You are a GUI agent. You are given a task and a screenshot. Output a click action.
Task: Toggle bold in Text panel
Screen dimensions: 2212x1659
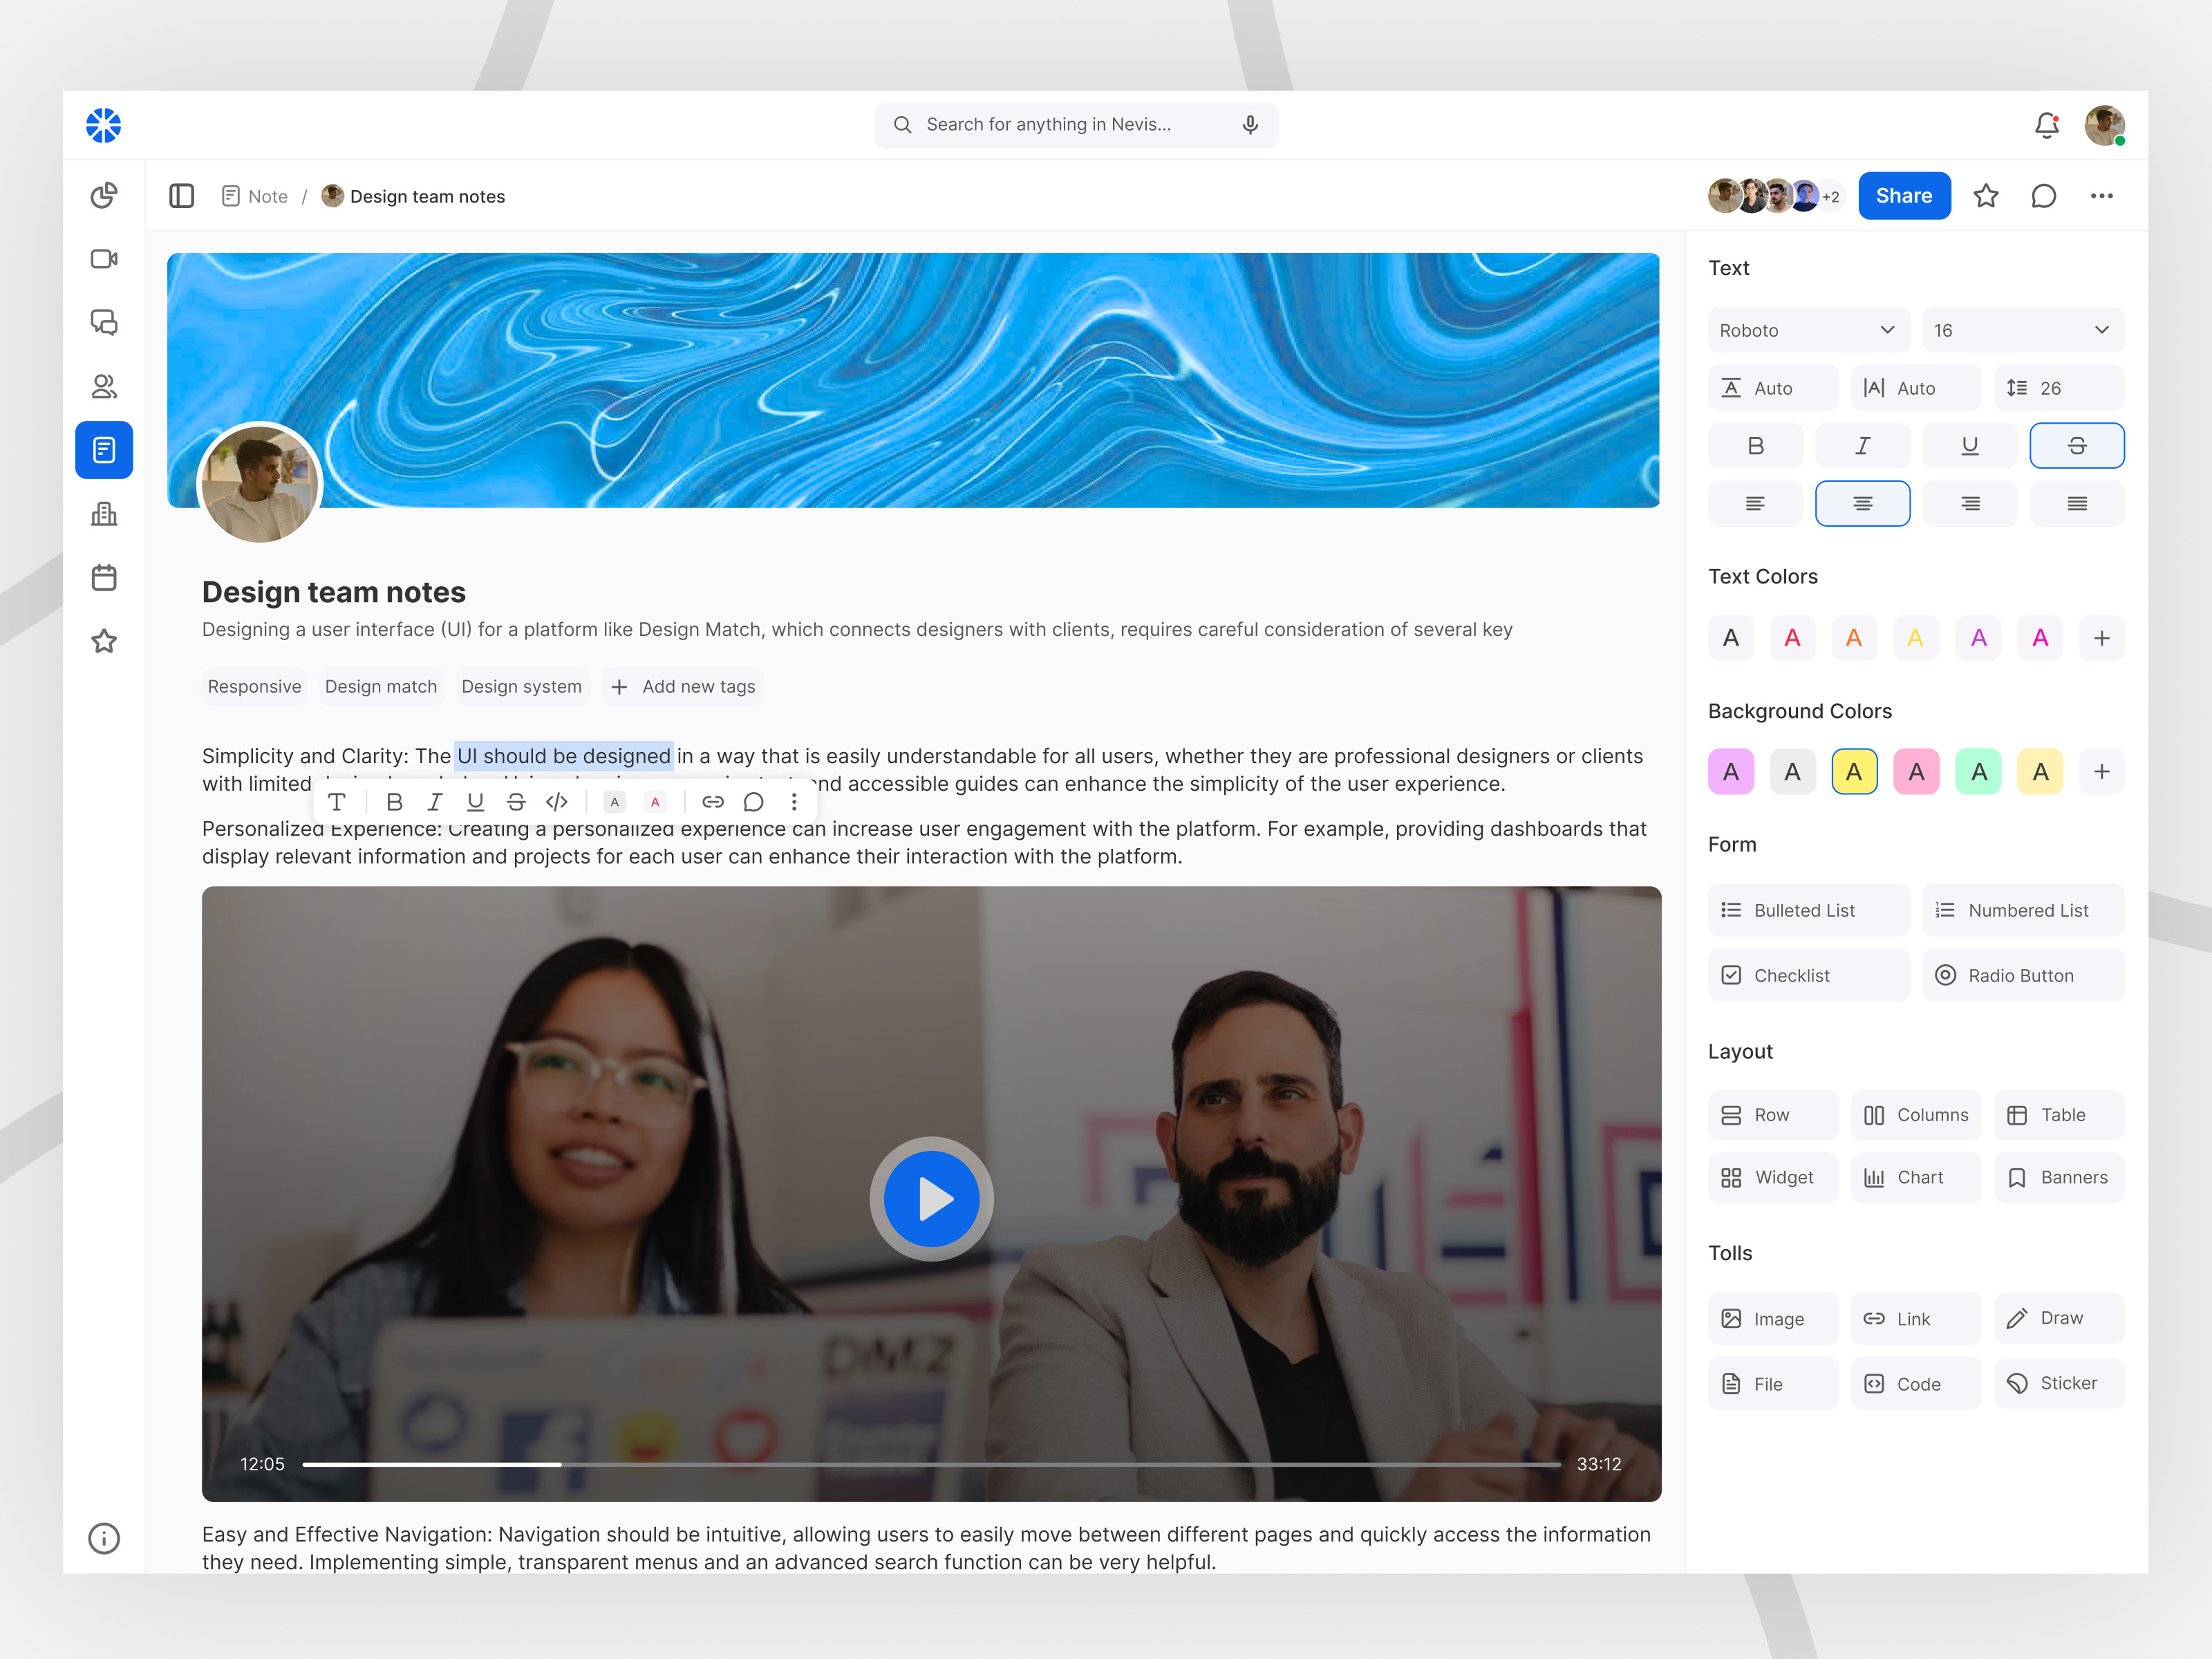[1755, 446]
